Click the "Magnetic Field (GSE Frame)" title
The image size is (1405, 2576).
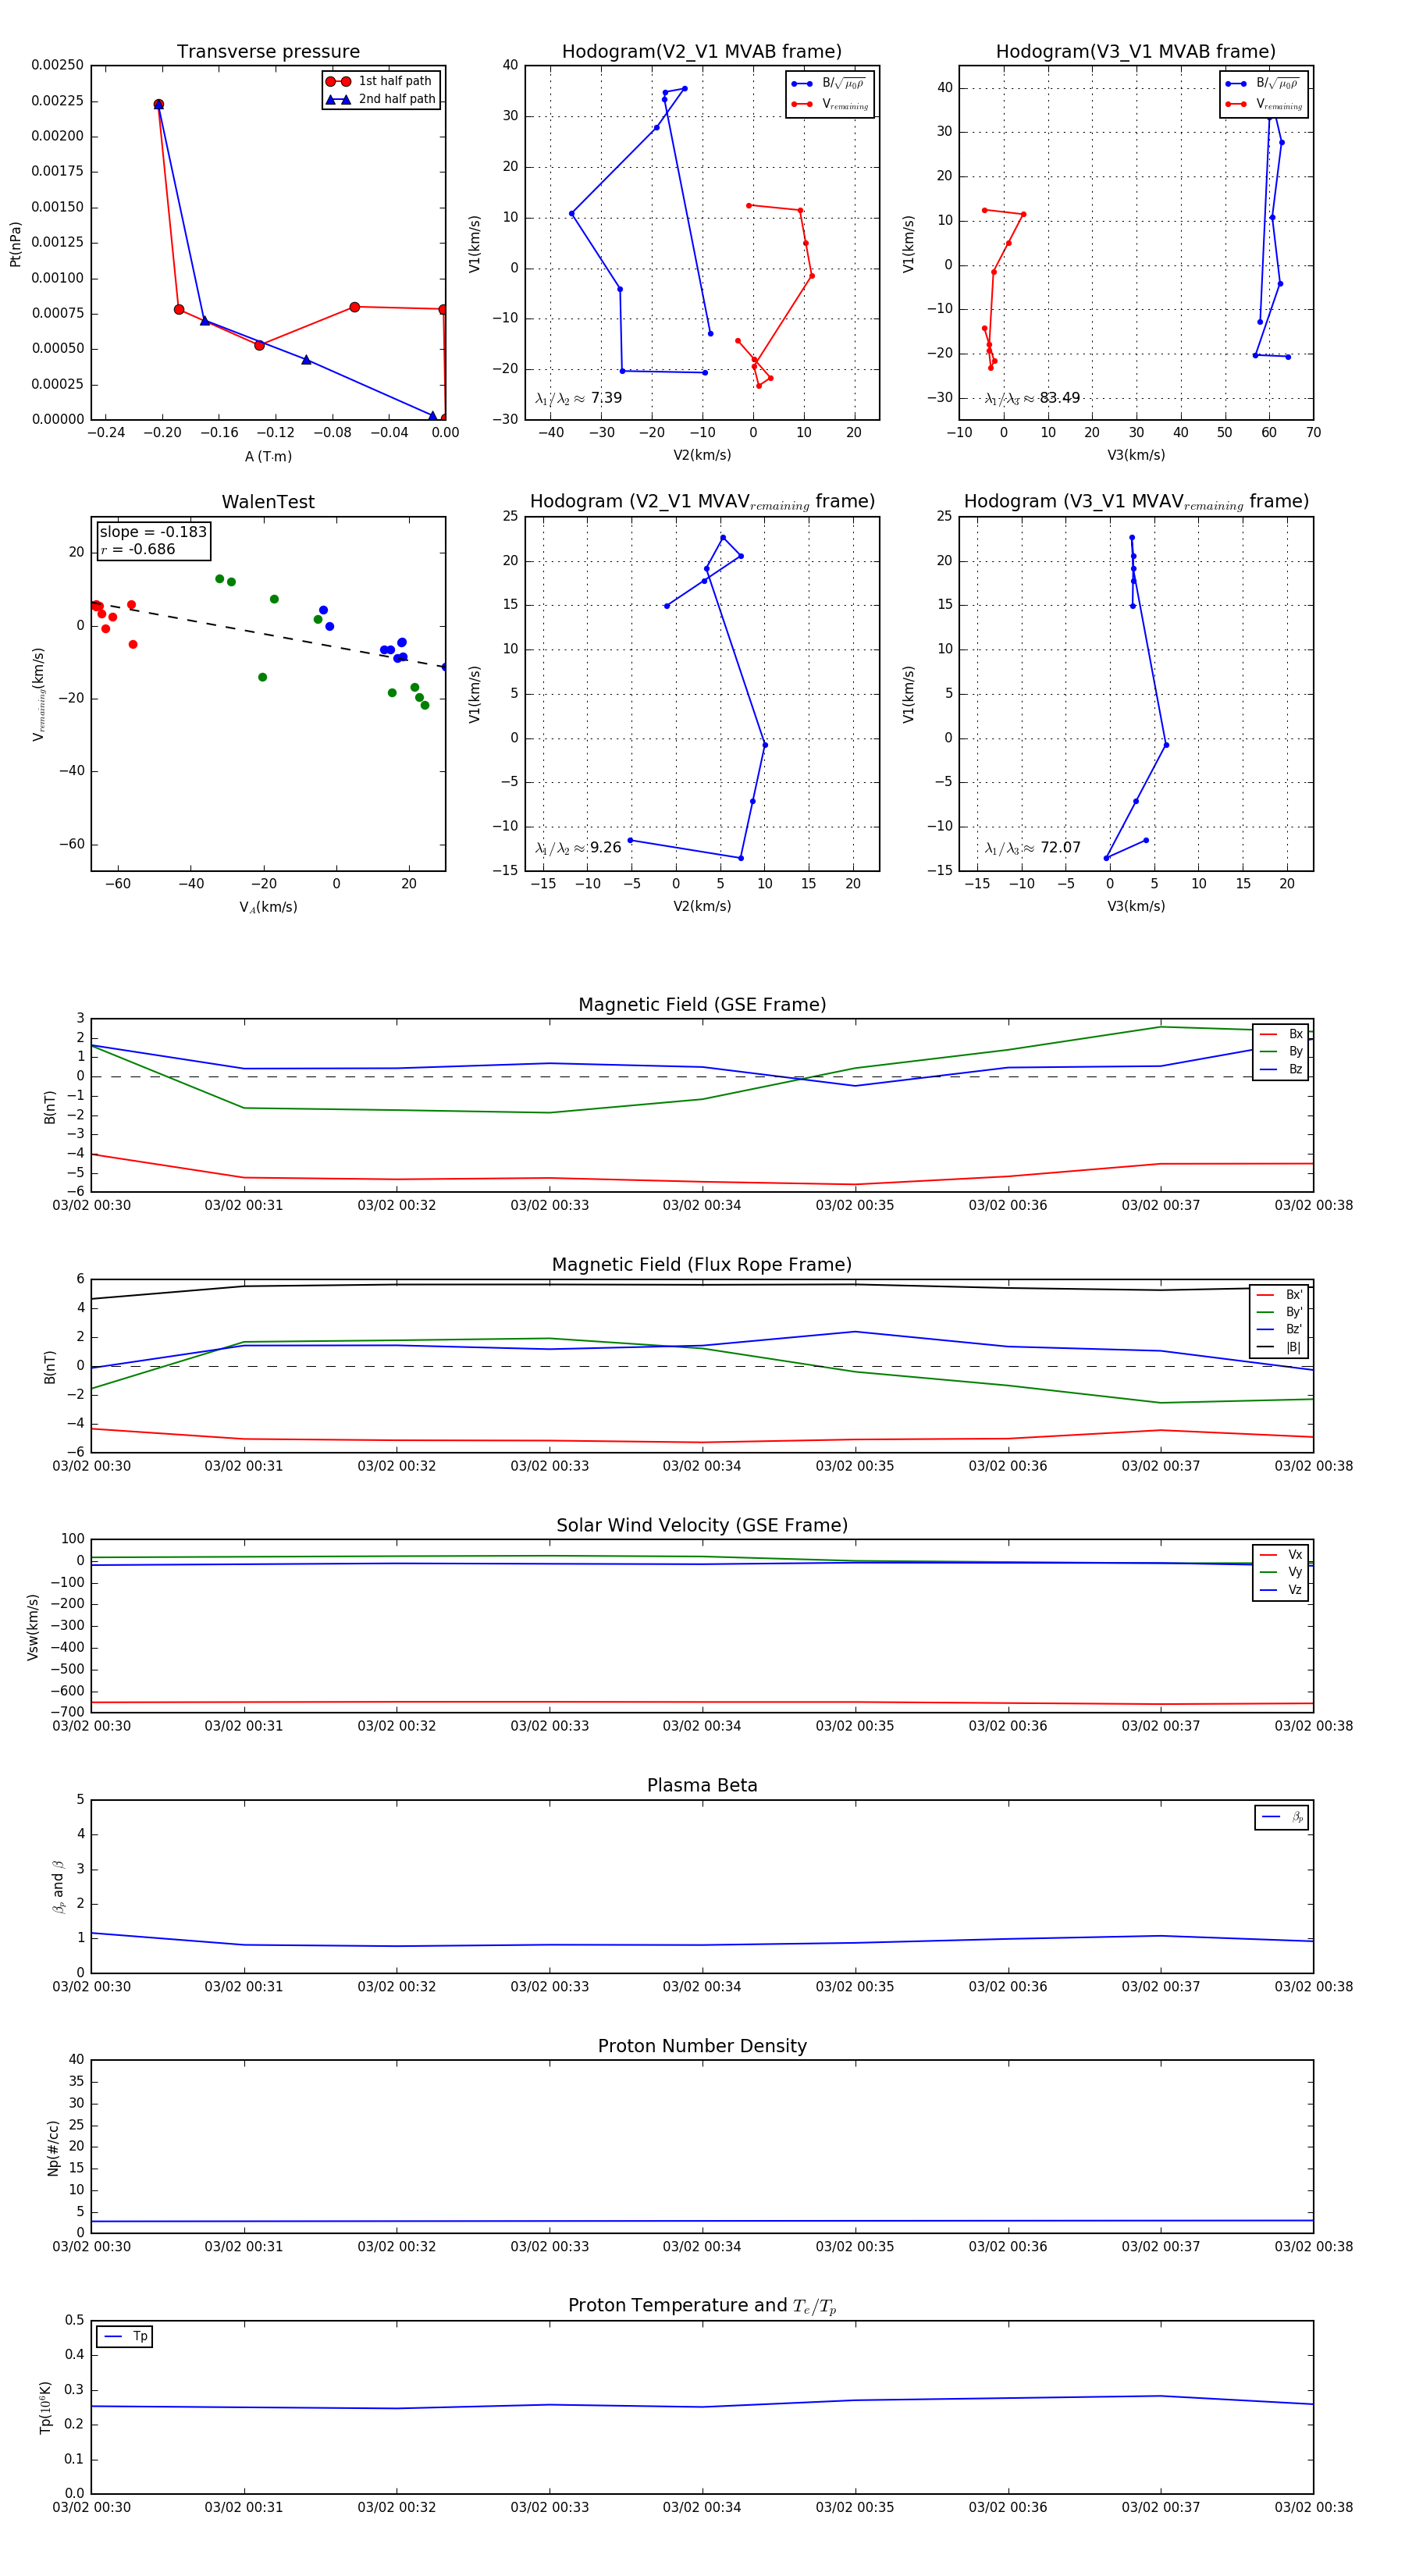click(702, 1005)
